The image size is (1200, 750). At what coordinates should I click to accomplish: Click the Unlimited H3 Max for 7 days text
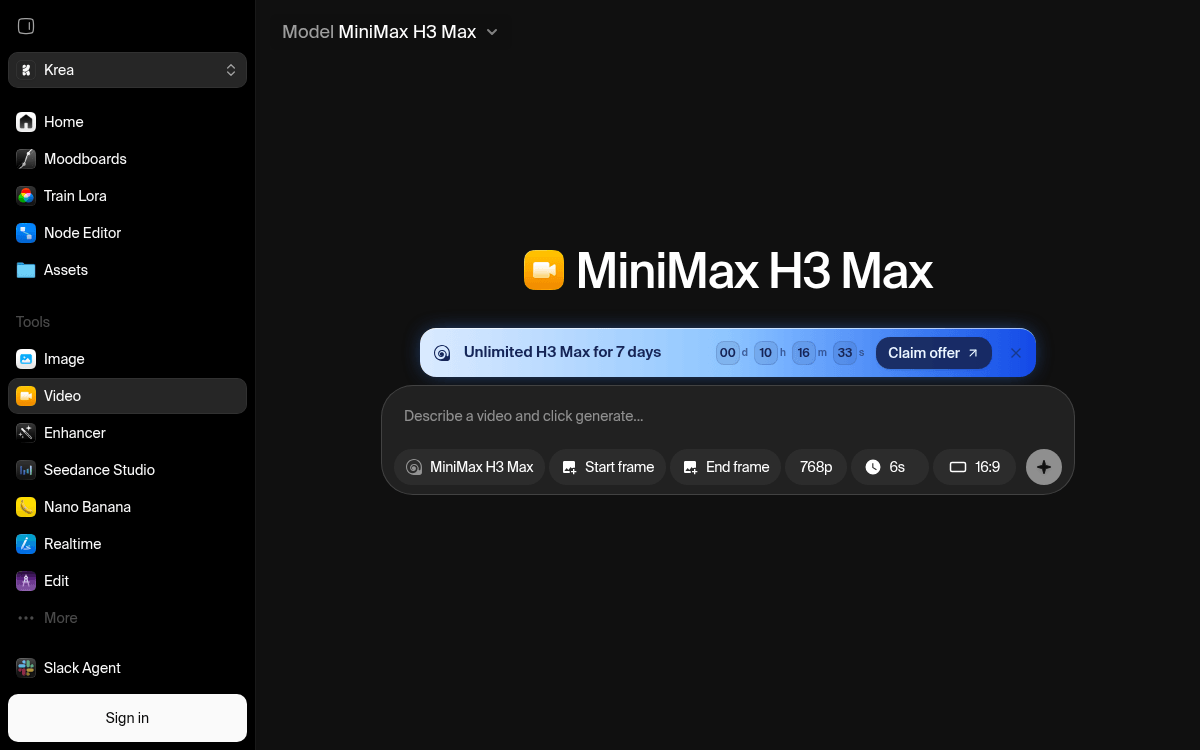point(562,353)
